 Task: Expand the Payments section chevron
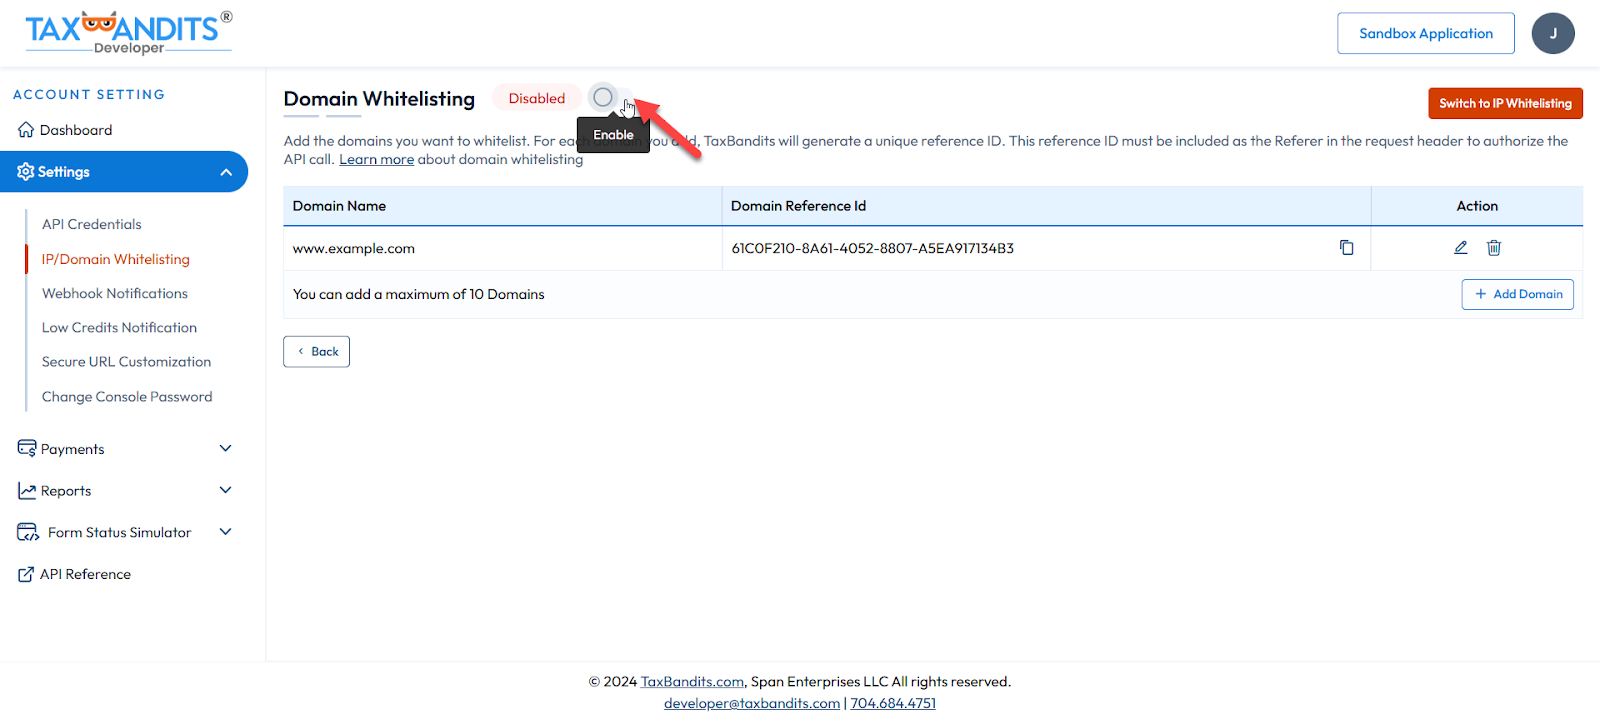click(x=225, y=448)
